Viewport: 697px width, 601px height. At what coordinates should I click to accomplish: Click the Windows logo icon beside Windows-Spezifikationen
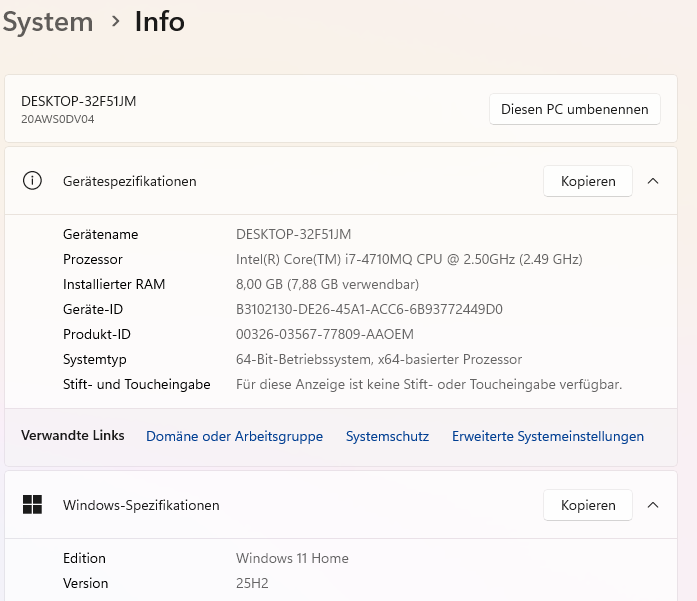click(32, 505)
